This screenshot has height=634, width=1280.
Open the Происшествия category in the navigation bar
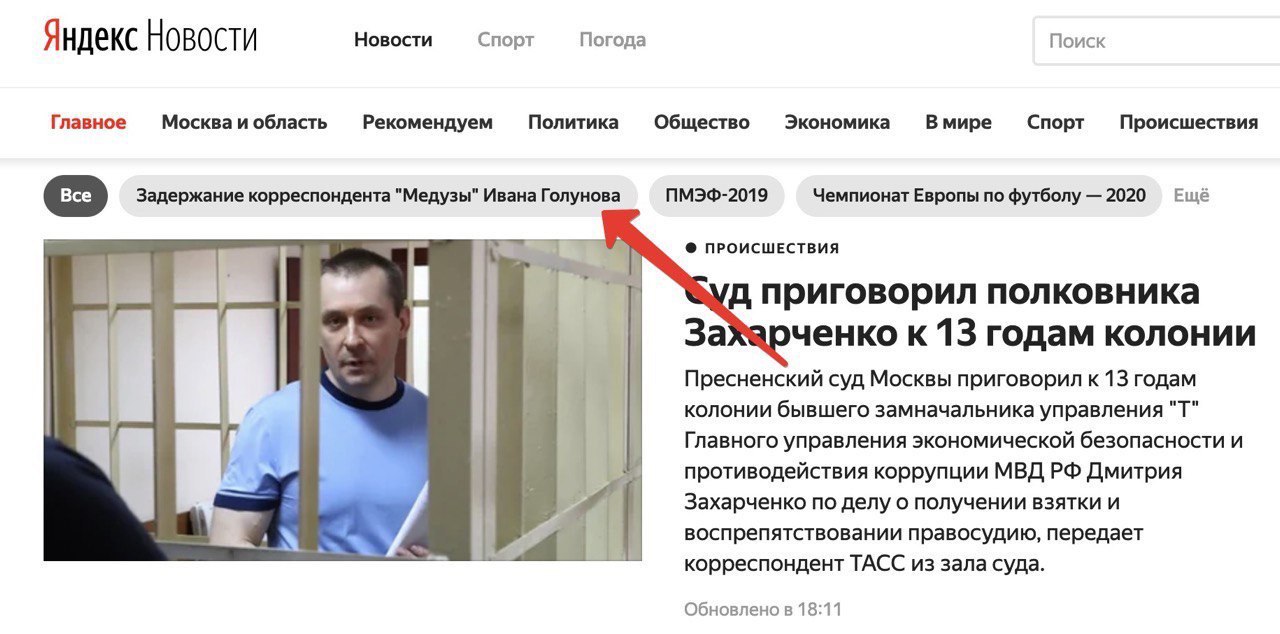coord(1188,122)
